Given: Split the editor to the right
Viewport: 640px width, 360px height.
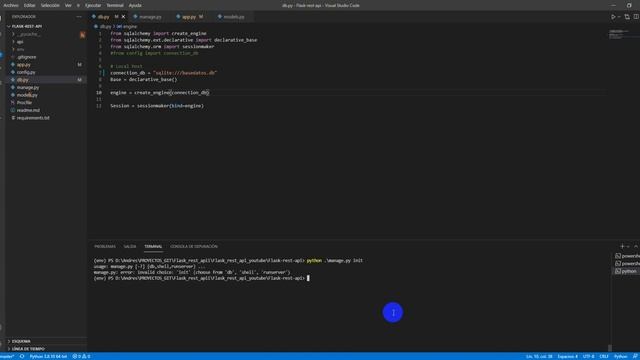Looking at the screenshot, I should tap(636, 17).
